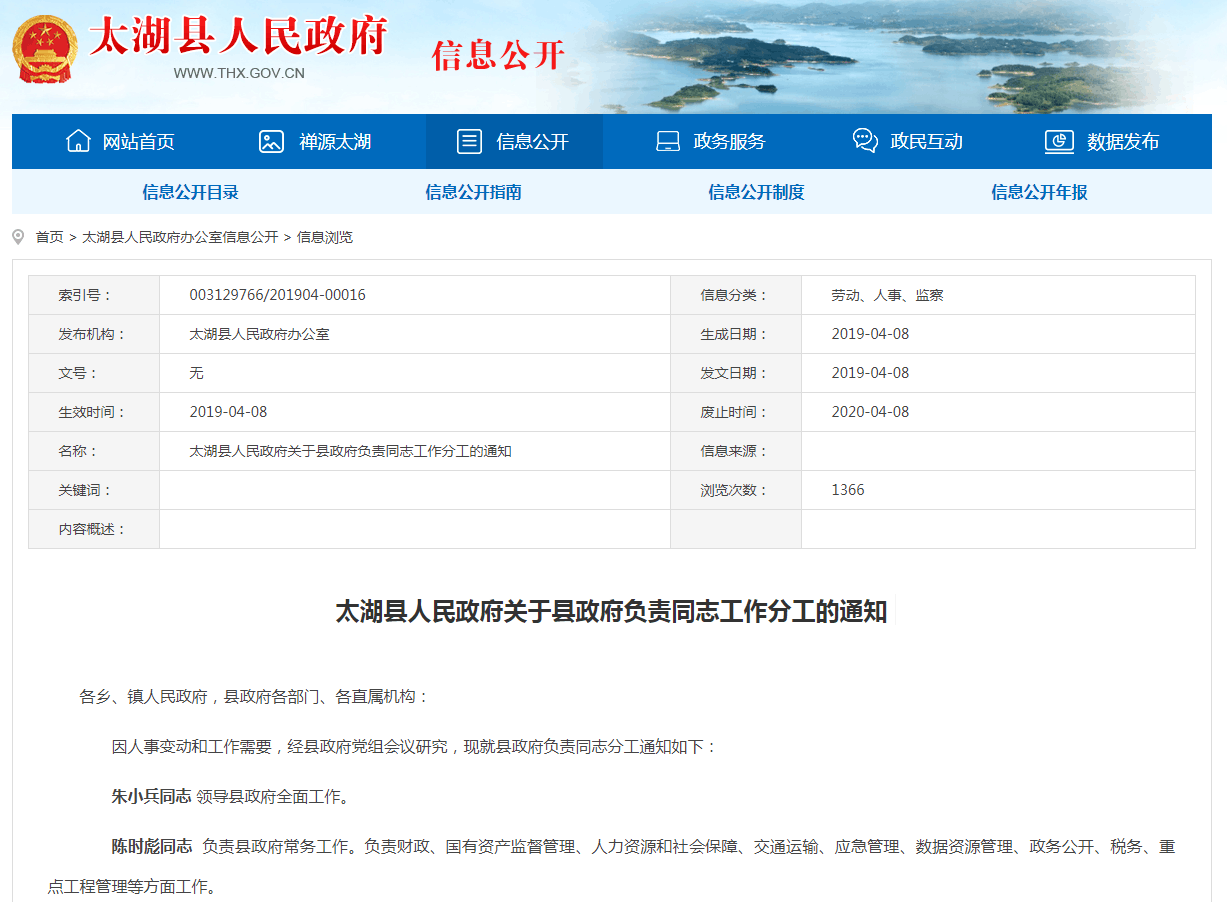The width and height of the screenshot is (1227, 902).
Task: Click the bold name 朱小兵同志
Action: tap(151, 797)
